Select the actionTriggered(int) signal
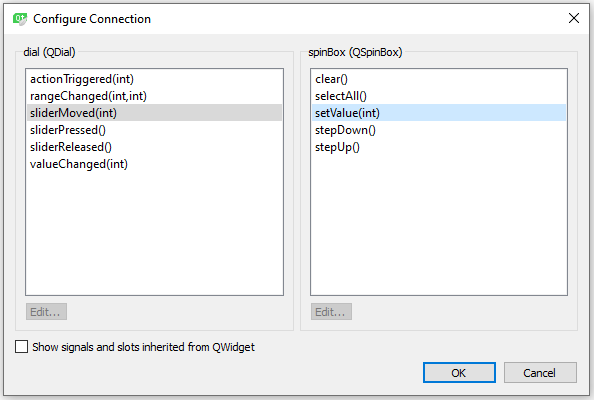Viewport: 594px width, 400px height. pyautogui.click(x=154, y=79)
